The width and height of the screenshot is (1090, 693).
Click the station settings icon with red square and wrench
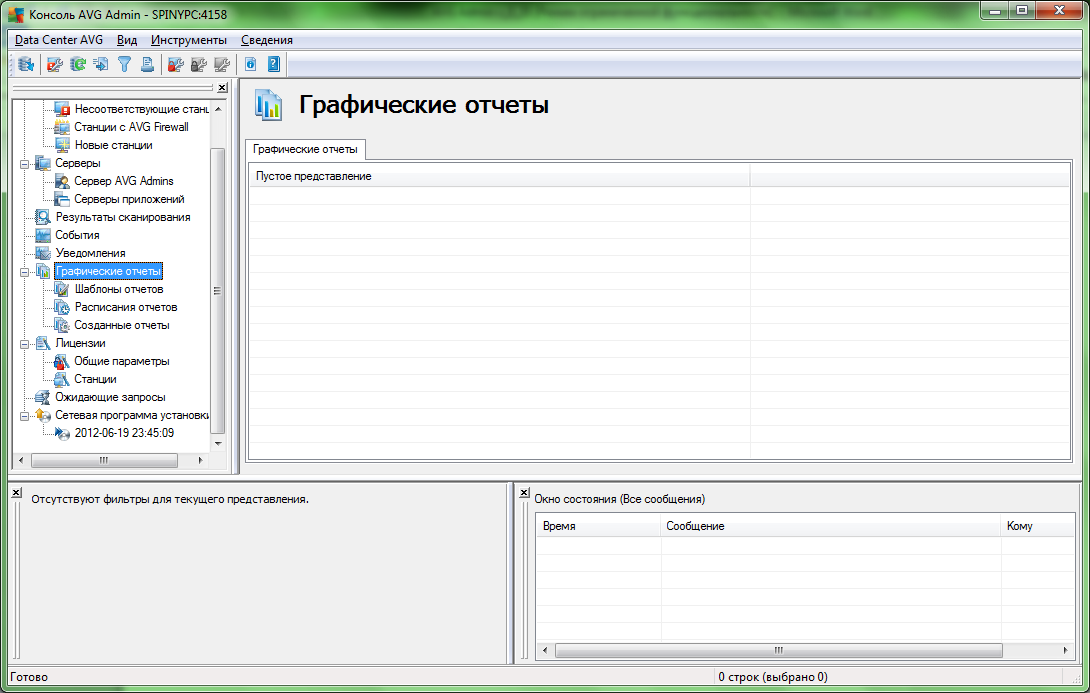click(55, 65)
